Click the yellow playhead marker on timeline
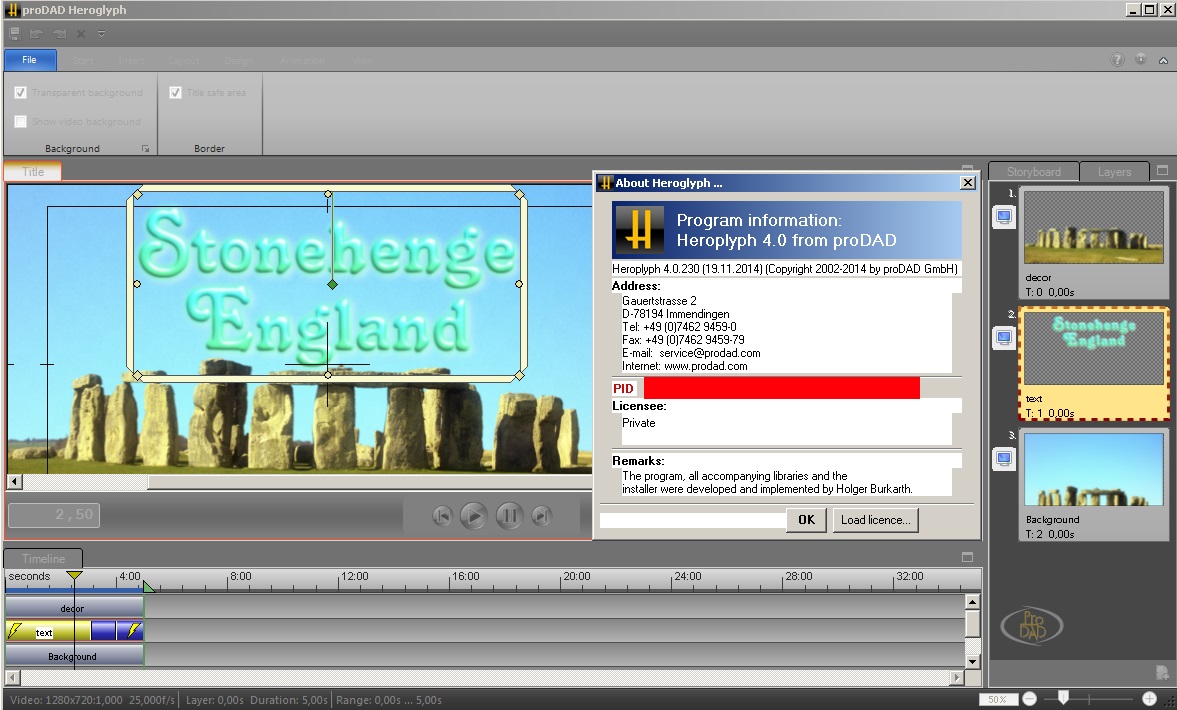This screenshot has height=710, width=1177. (x=74, y=576)
